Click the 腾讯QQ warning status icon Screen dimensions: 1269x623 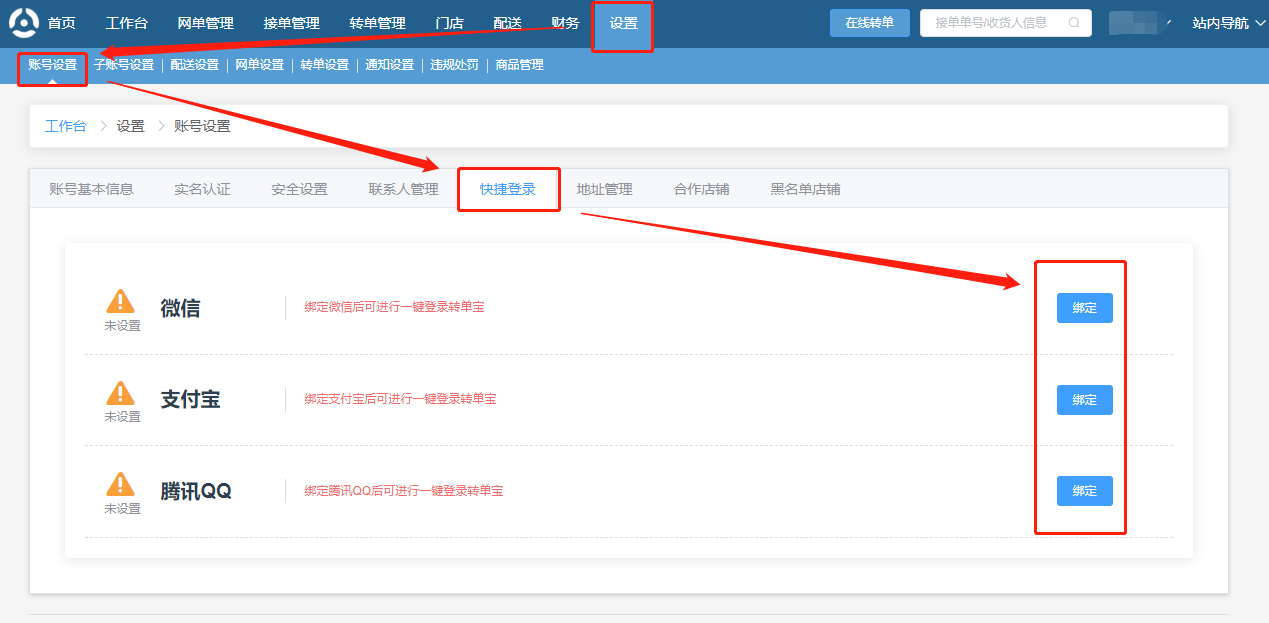(120, 484)
